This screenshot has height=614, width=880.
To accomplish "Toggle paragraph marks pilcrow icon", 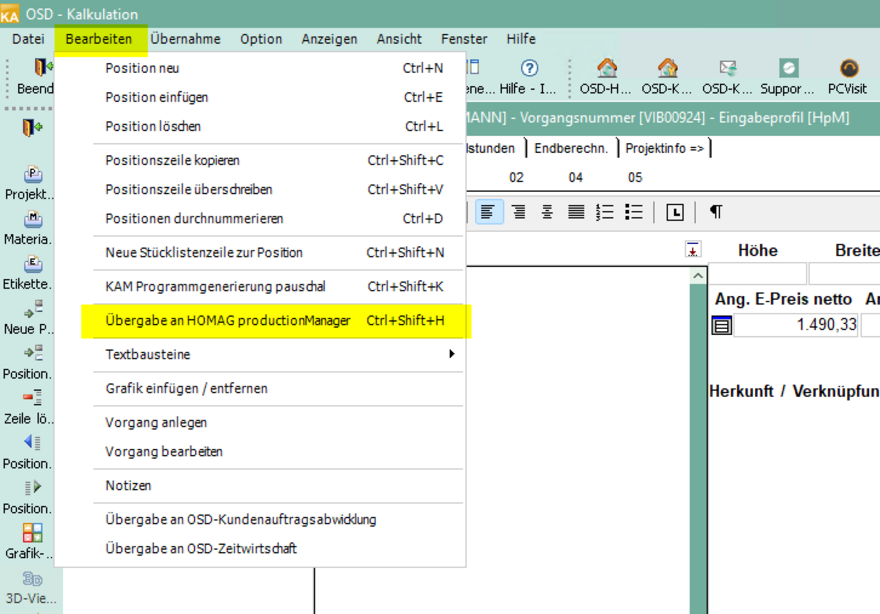I will 716,212.
